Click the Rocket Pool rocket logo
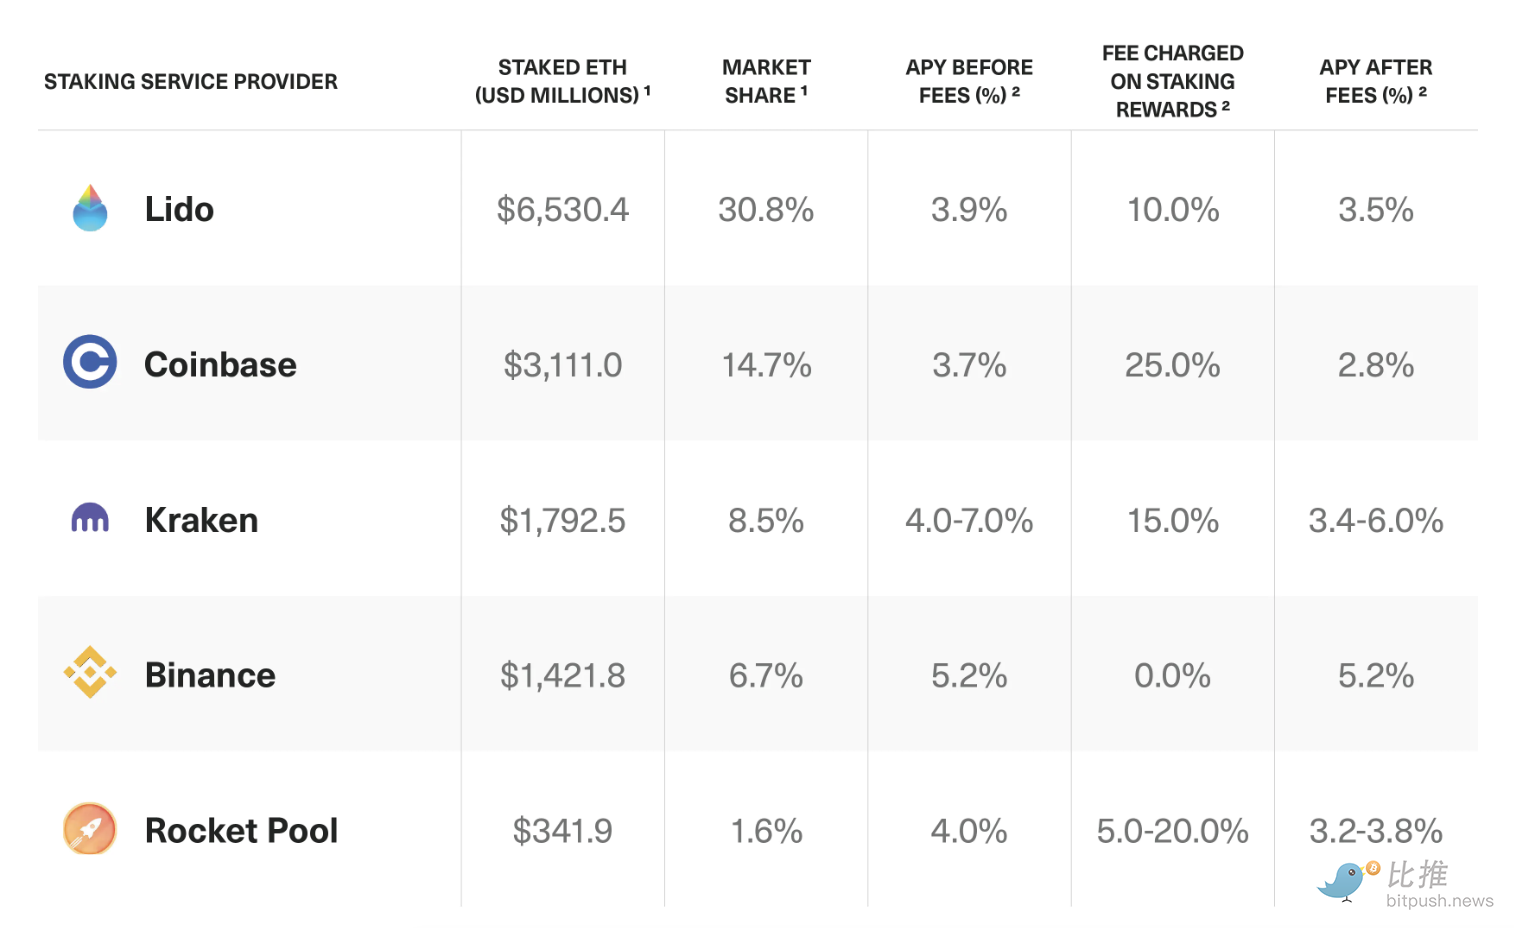 click(x=90, y=828)
